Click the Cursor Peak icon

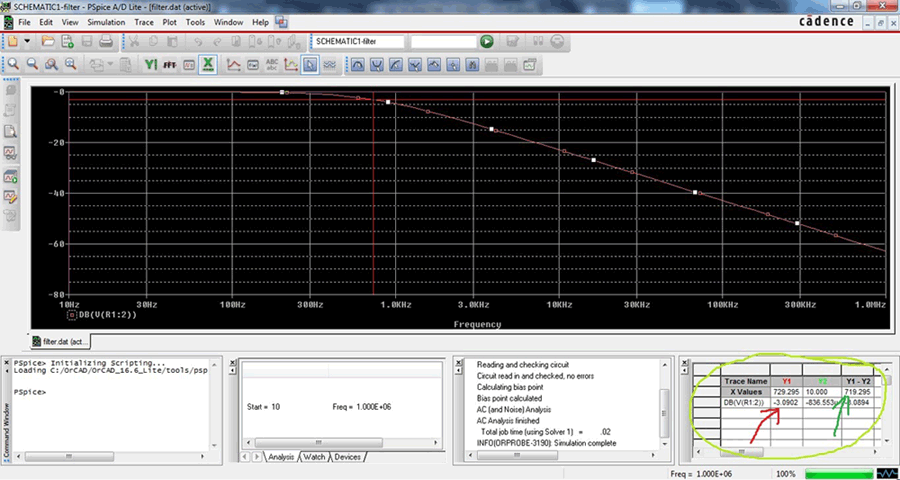coord(358,65)
